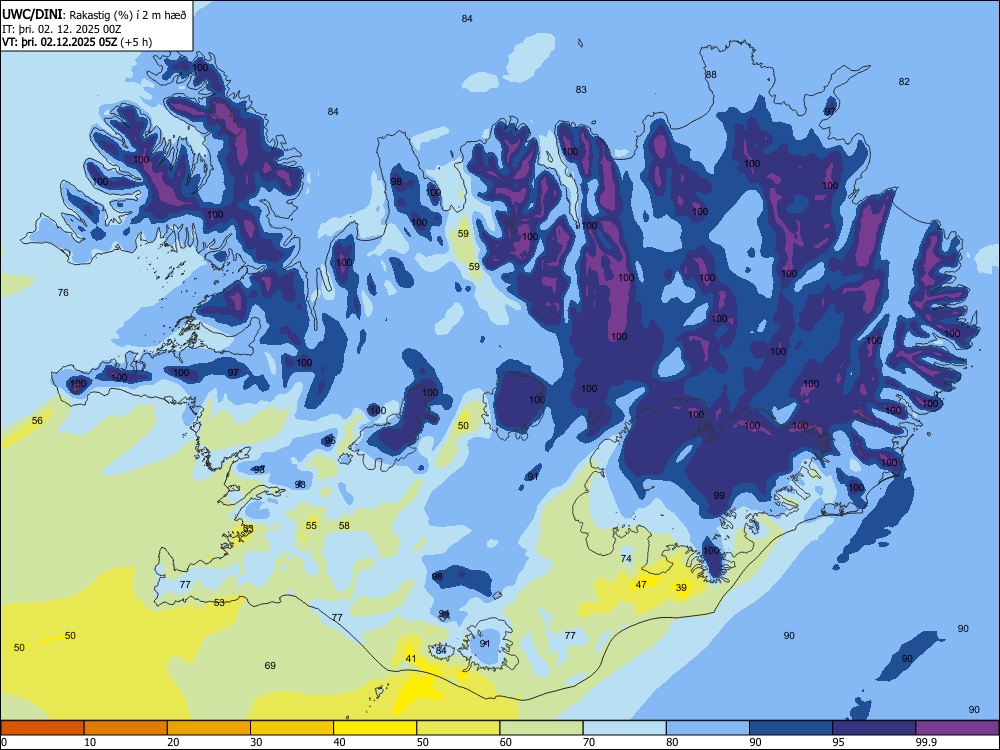Click the humidity value 47 in the southeast
Viewport: 1000px width, 750px height.
[x=642, y=584]
